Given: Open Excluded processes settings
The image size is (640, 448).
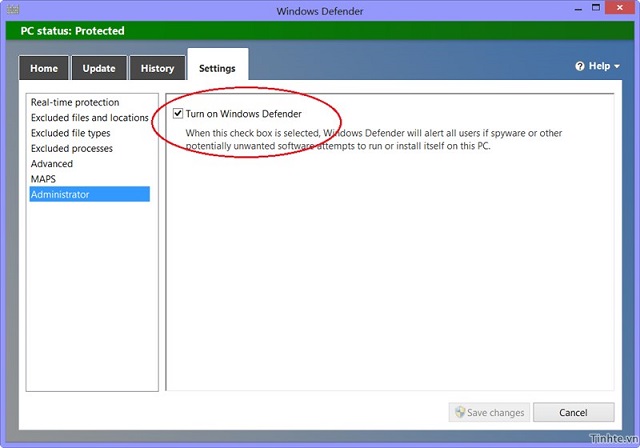Looking at the screenshot, I should (x=89, y=149).
